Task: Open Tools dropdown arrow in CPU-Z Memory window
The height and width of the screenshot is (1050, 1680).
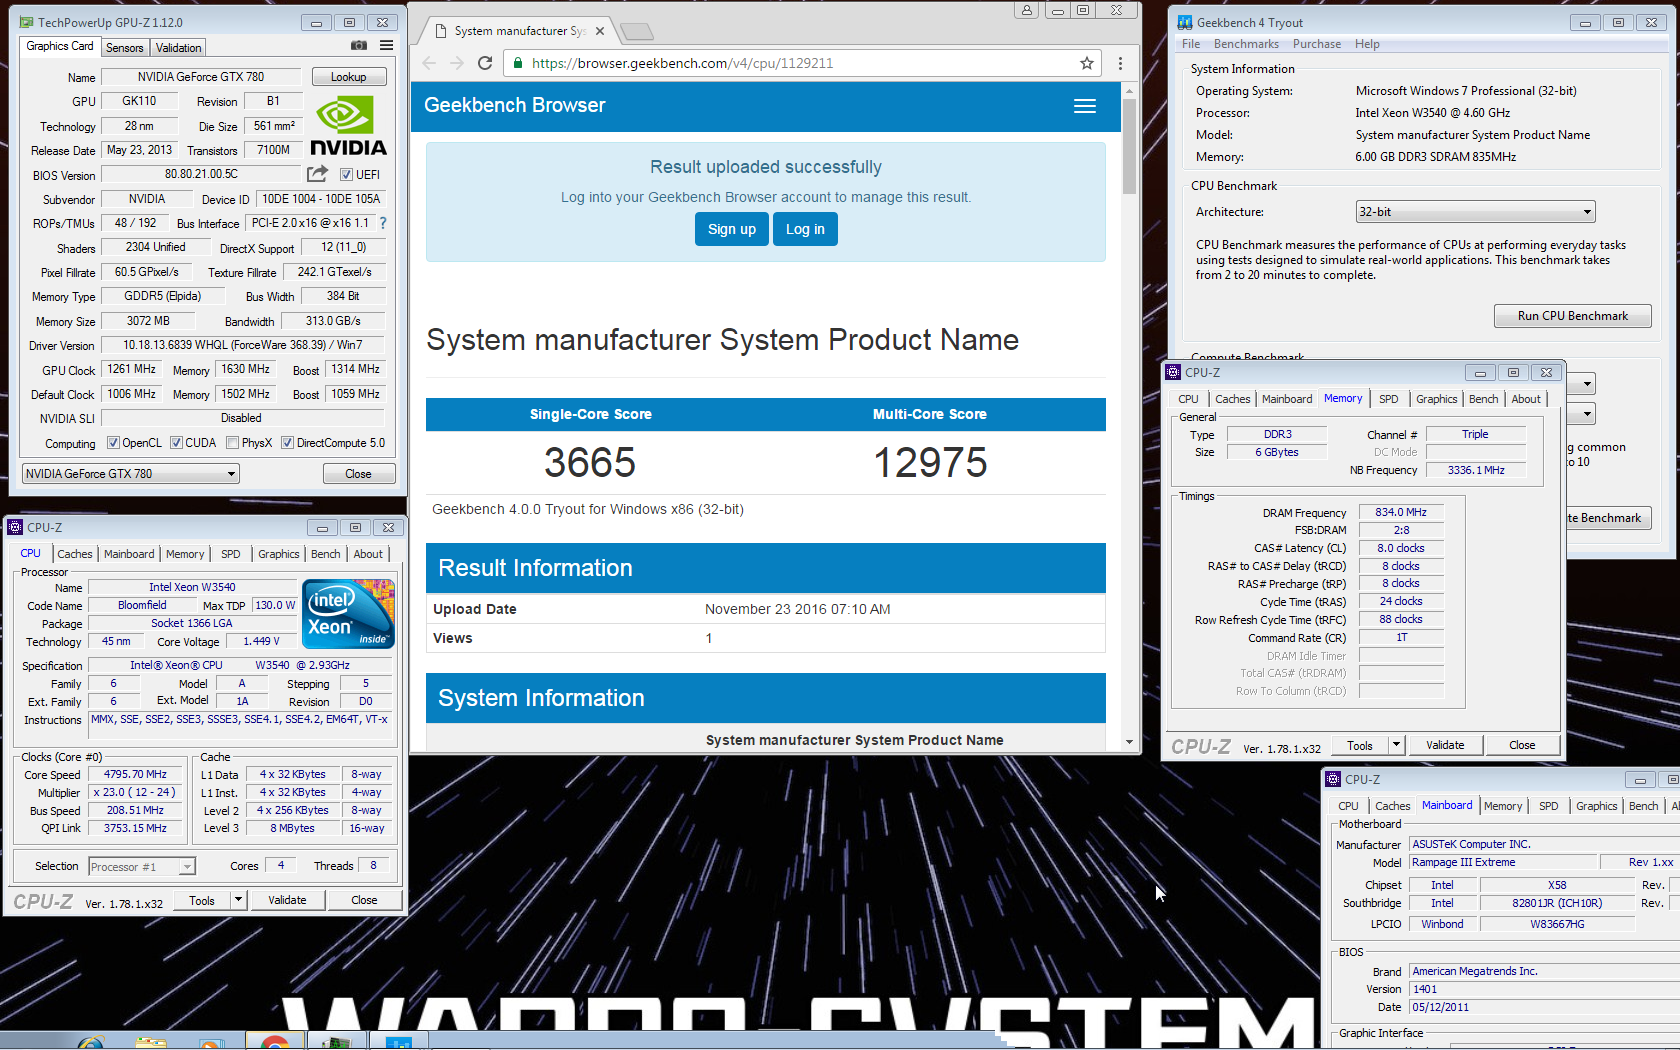Action: tap(1396, 745)
